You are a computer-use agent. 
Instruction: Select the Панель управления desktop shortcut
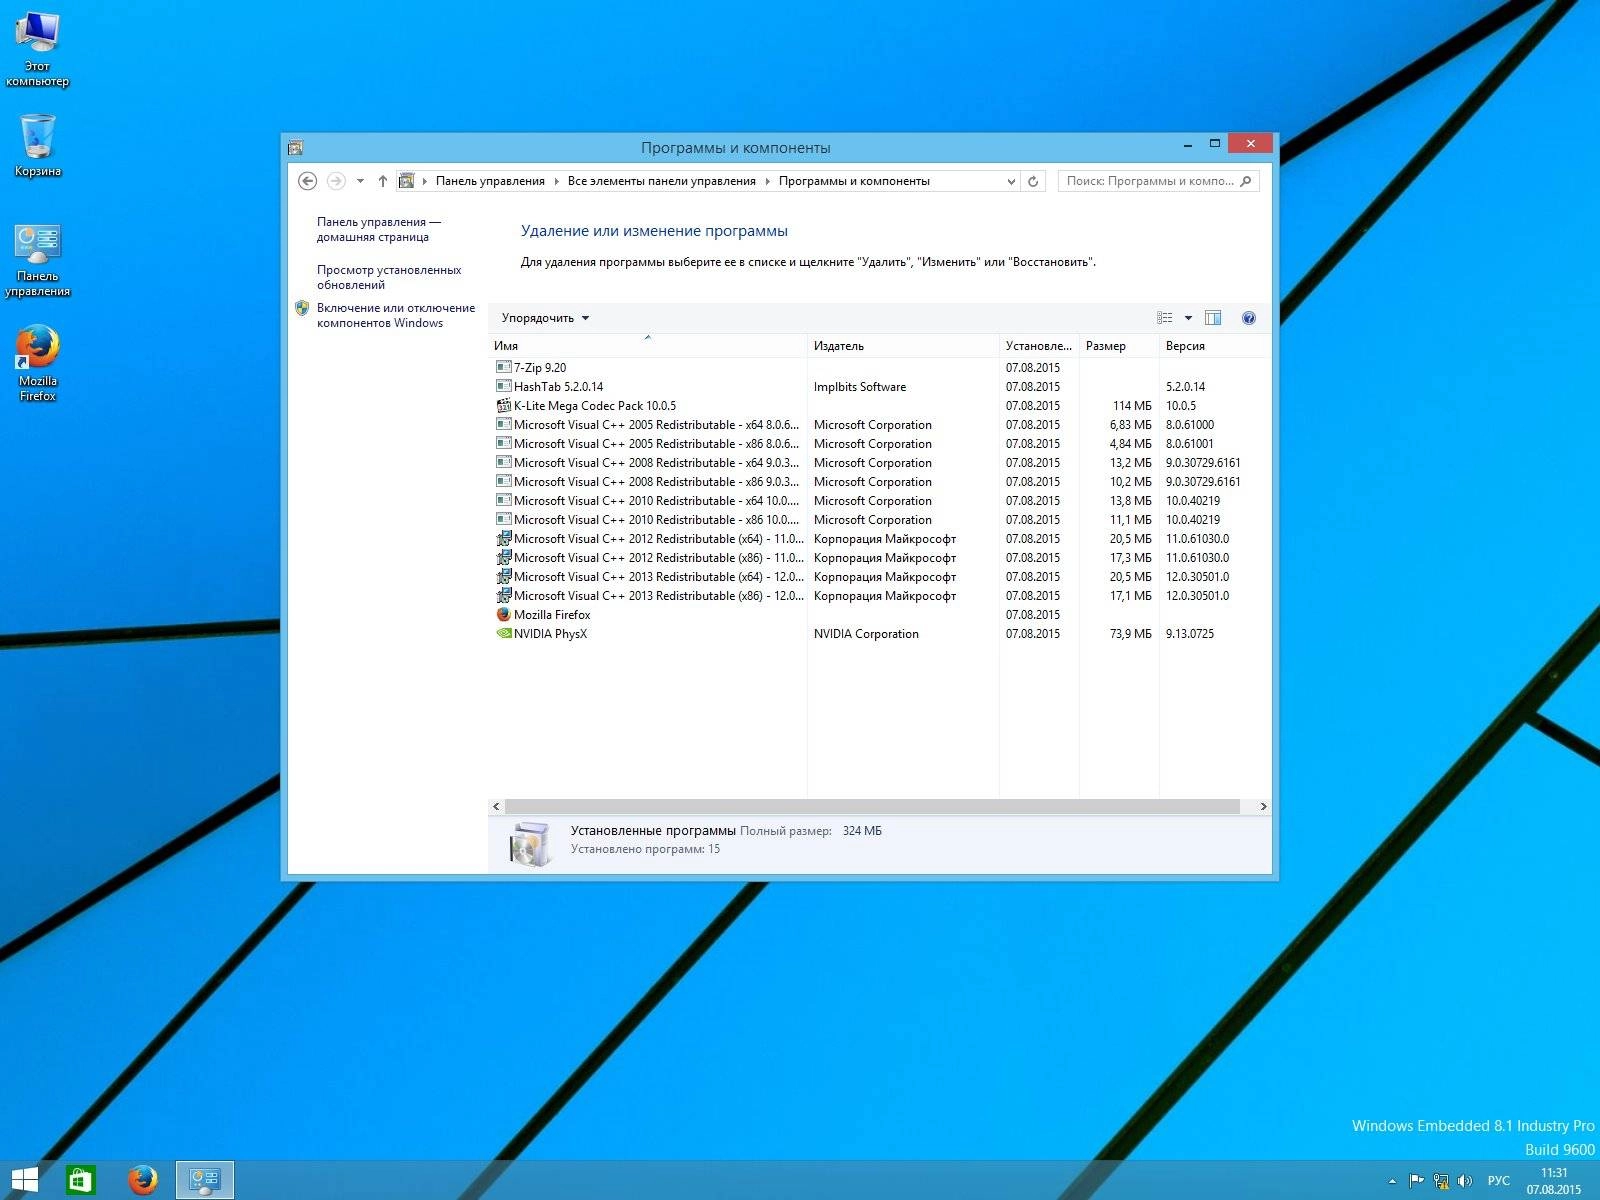[x=37, y=260]
